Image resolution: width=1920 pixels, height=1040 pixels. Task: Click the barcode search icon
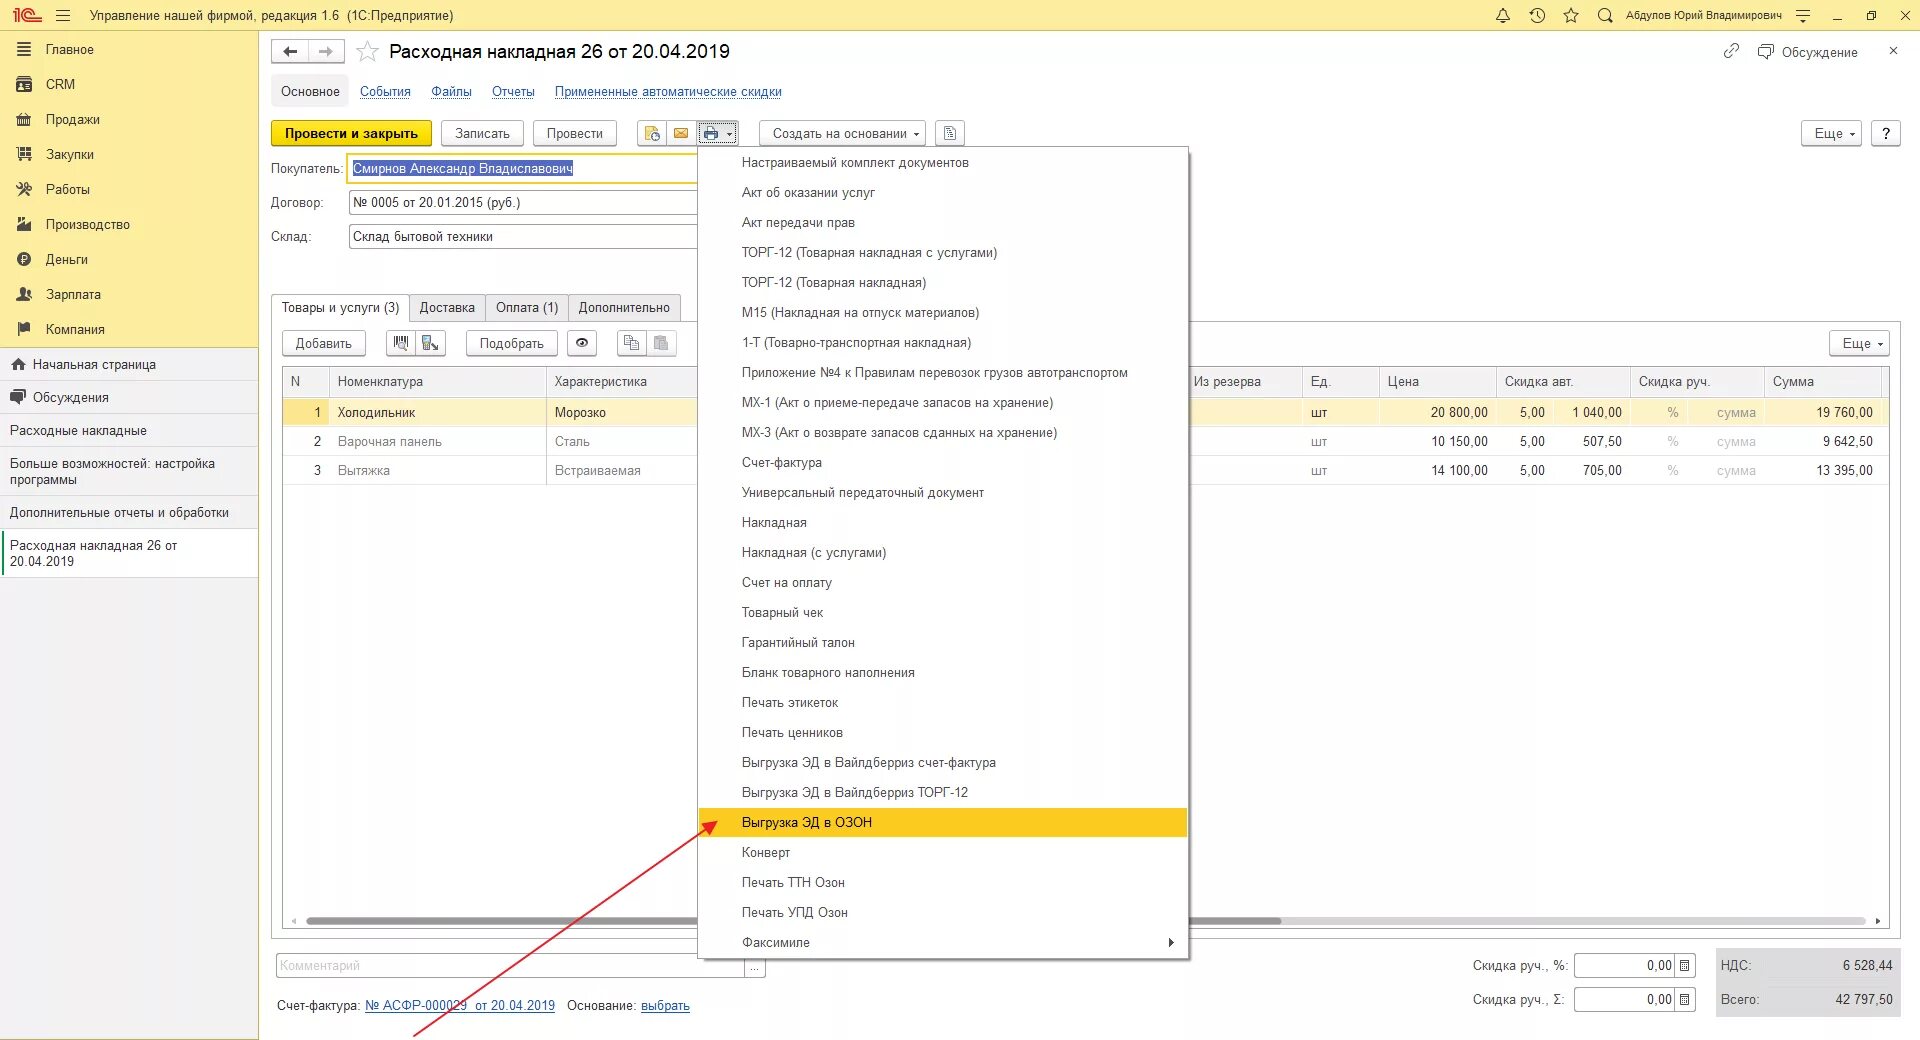click(x=401, y=343)
